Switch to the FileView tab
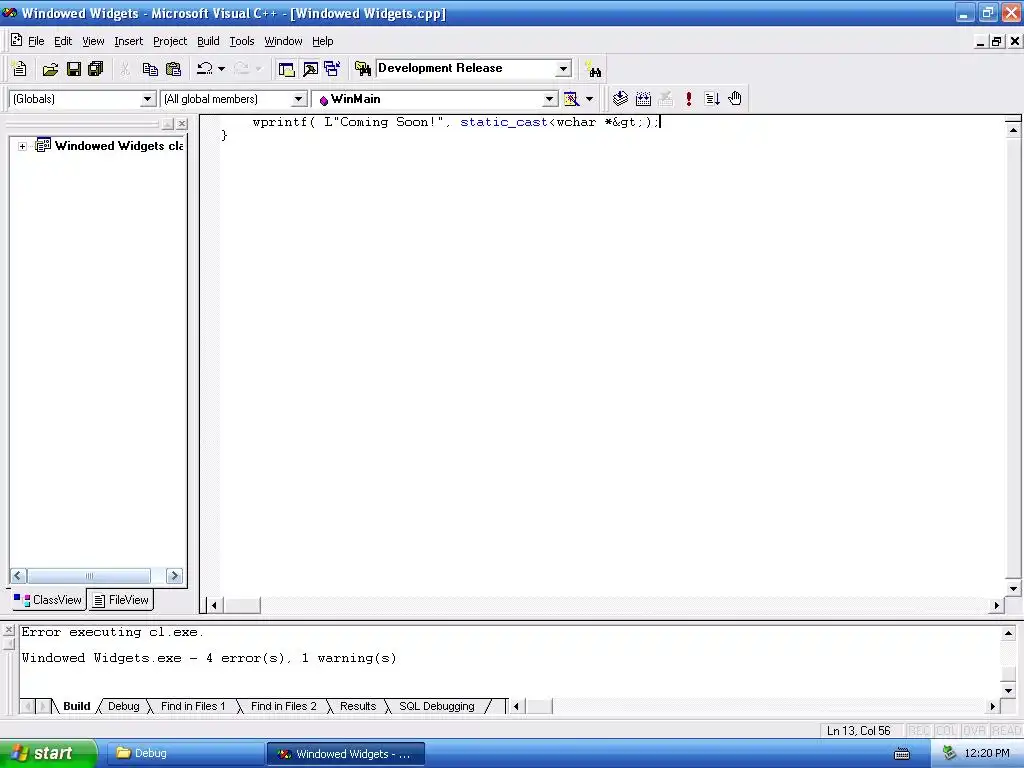Image resolution: width=1024 pixels, height=768 pixels. coord(121,600)
